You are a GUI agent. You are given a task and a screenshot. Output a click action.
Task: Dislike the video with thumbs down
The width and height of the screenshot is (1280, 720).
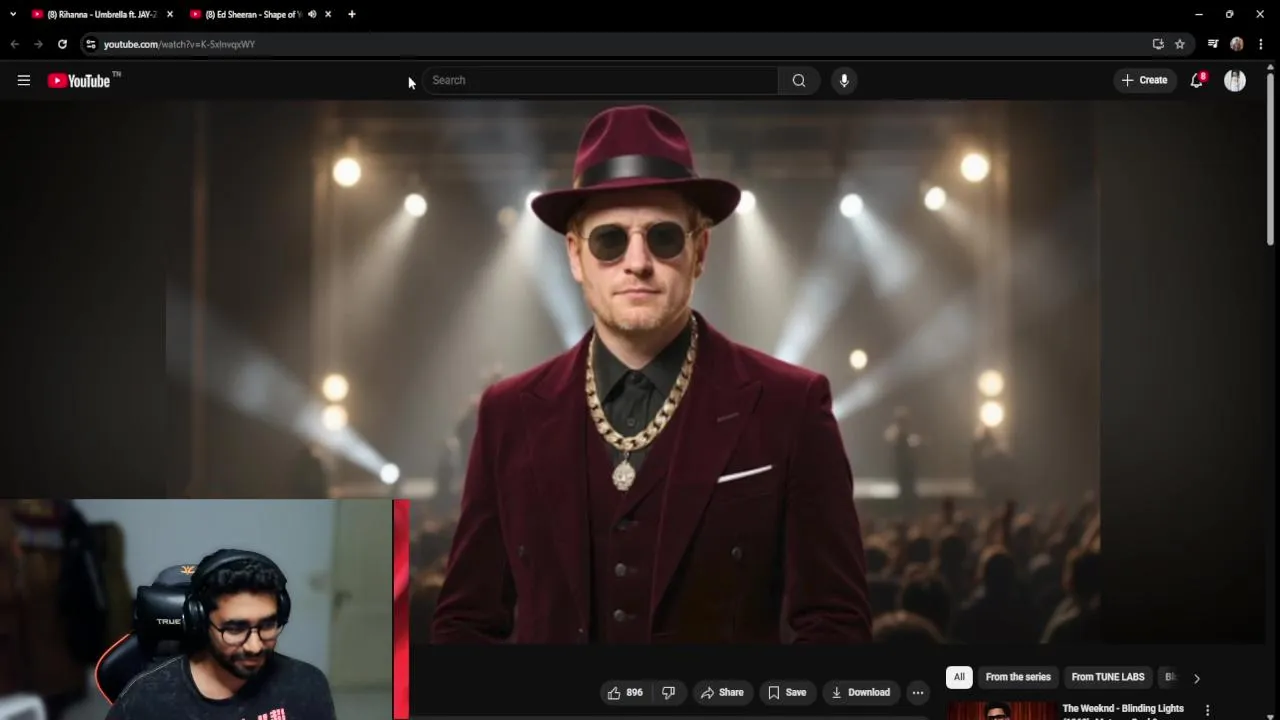pyautogui.click(x=669, y=692)
